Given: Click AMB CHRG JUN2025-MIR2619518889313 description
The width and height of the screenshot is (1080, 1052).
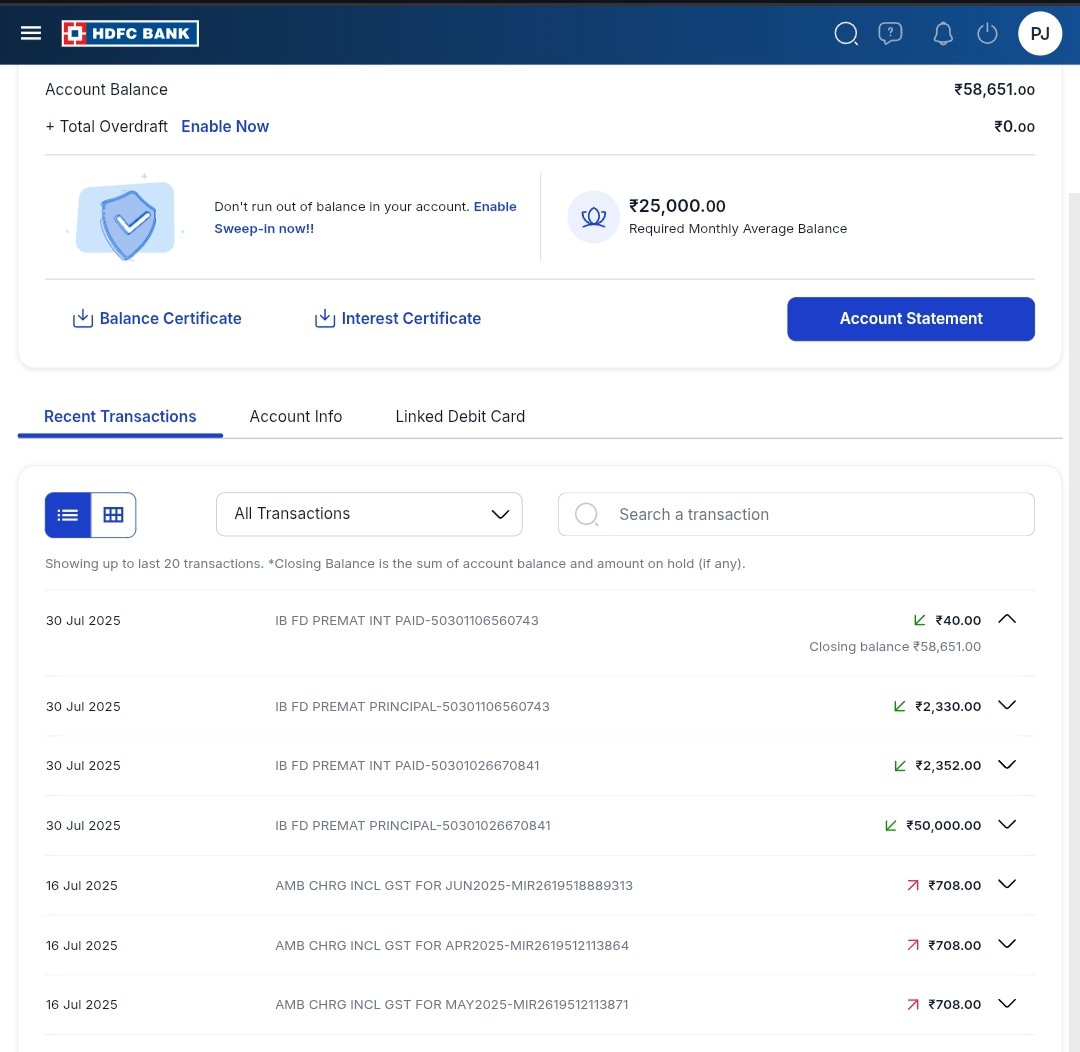Looking at the screenshot, I should click(454, 885).
